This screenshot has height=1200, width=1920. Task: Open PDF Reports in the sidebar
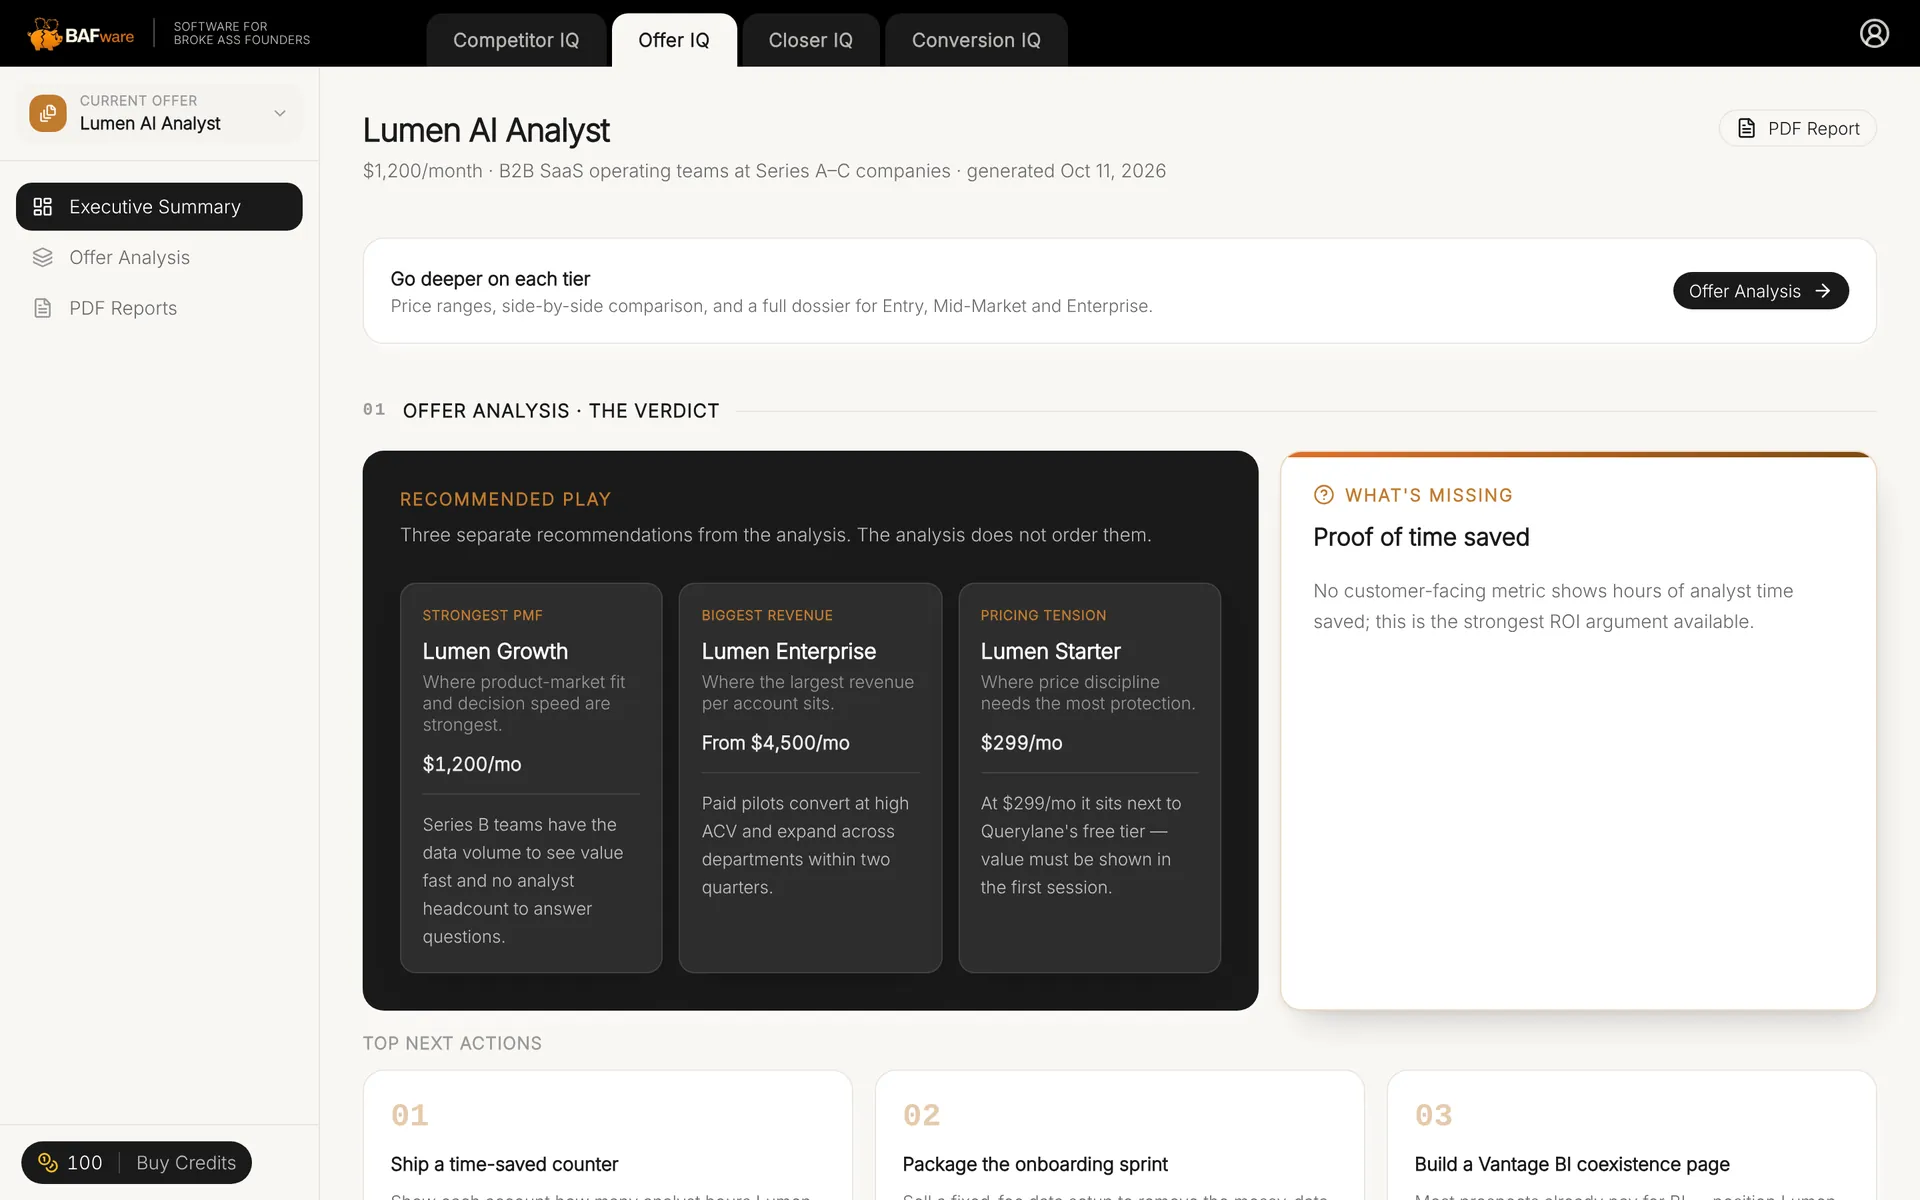(x=159, y=308)
